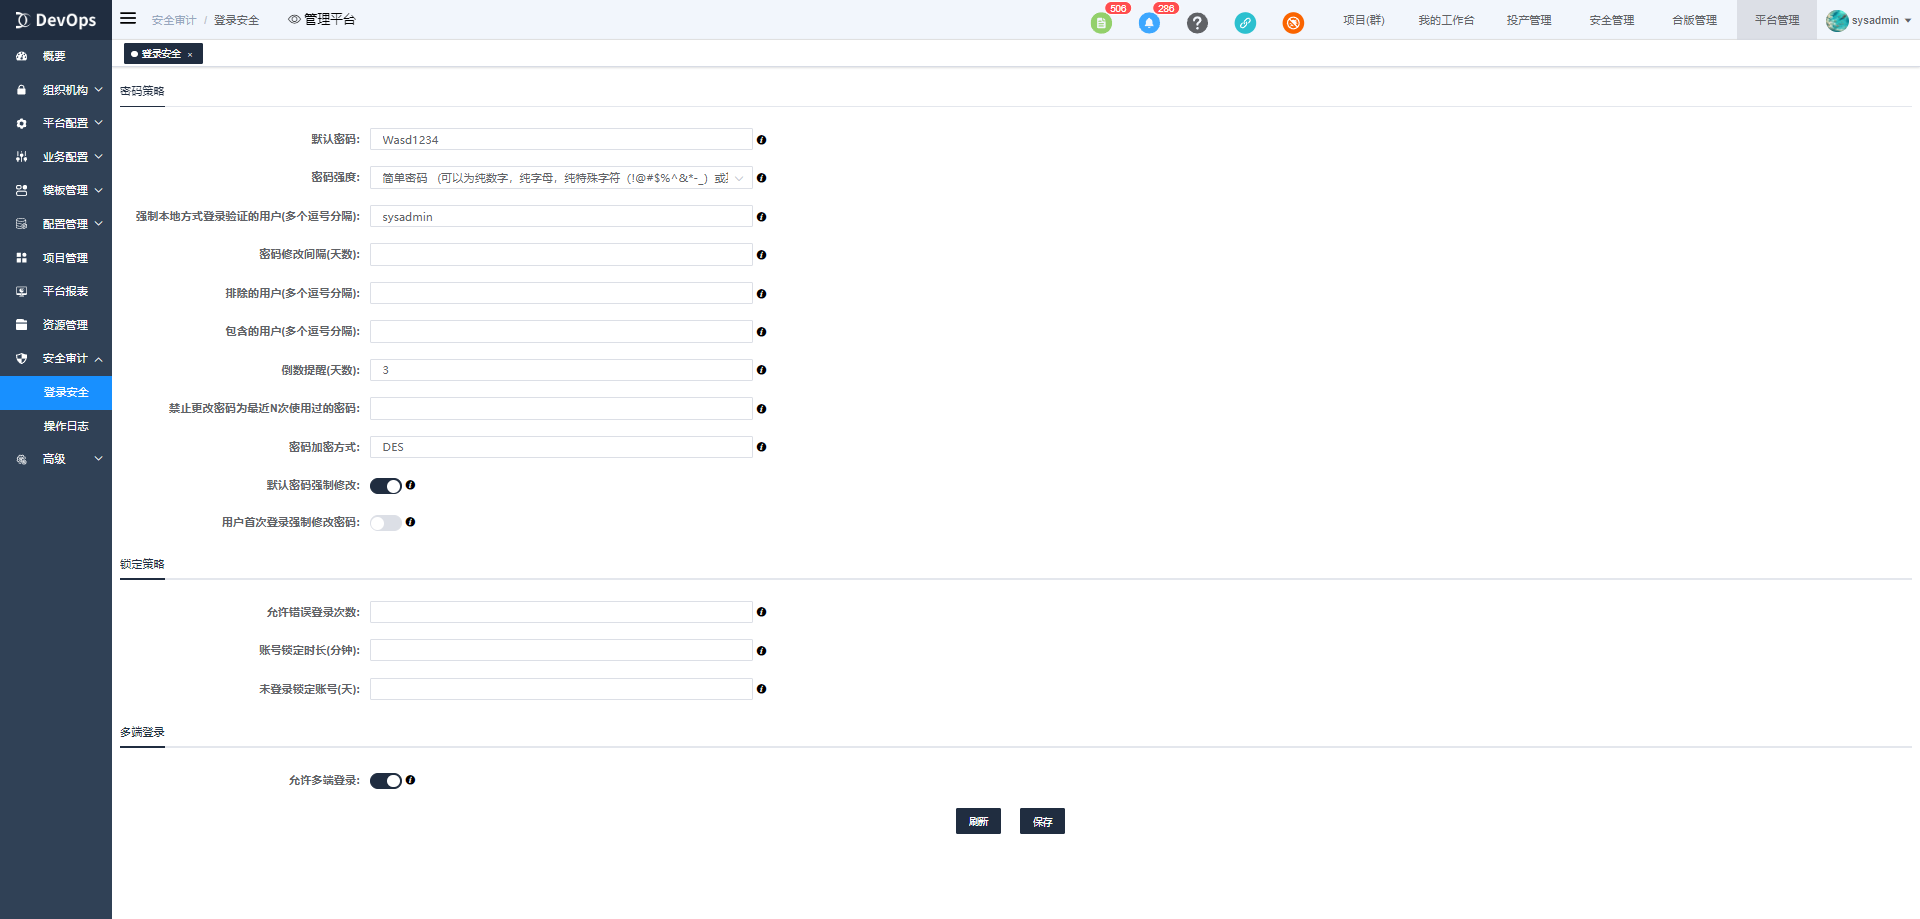
Task: Click info icon beside 密码加密方式 field
Action: (761, 447)
